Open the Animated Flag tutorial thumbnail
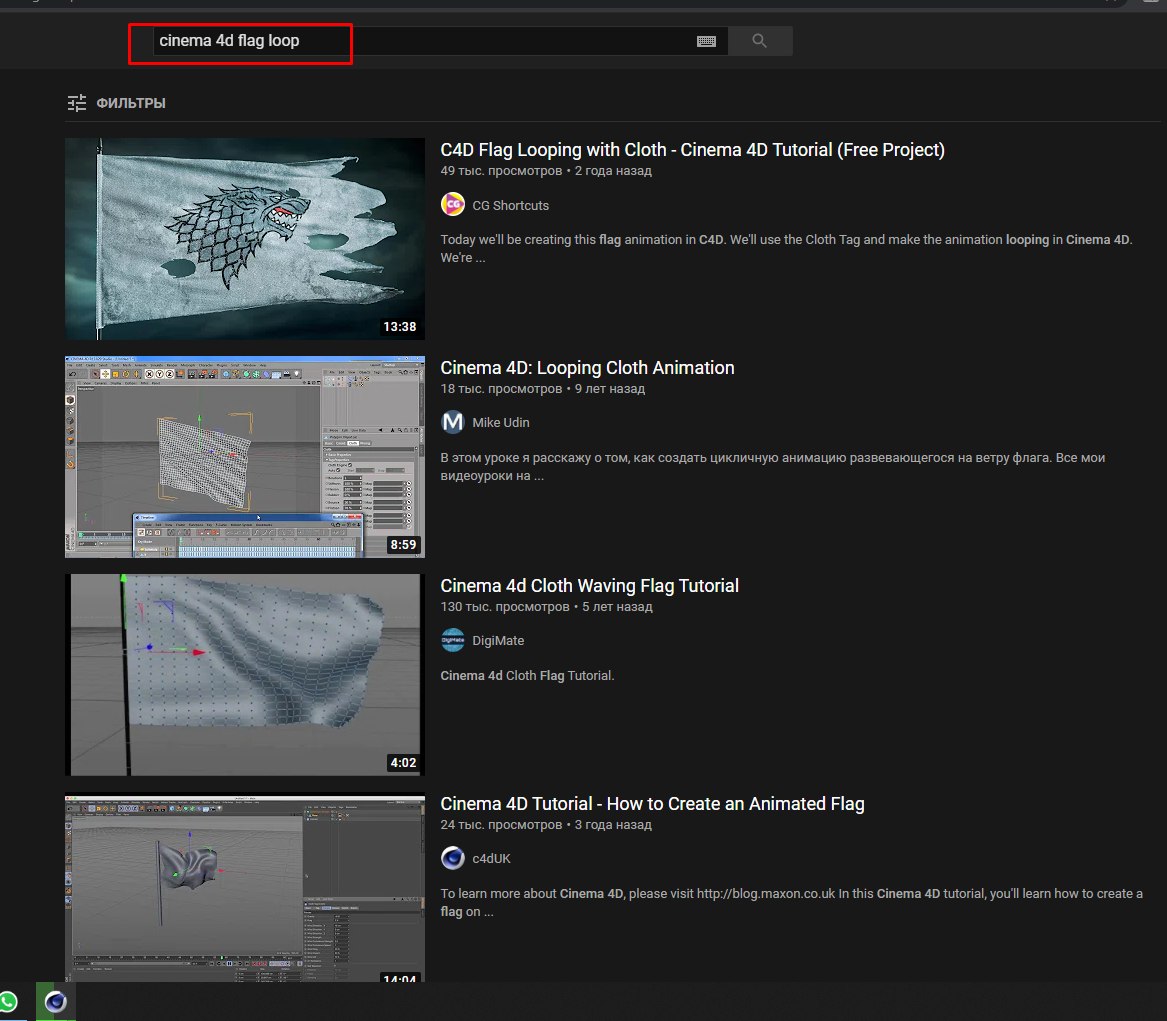Image resolution: width=1167 pixels, height=1021 pixels. click(245, 888)
